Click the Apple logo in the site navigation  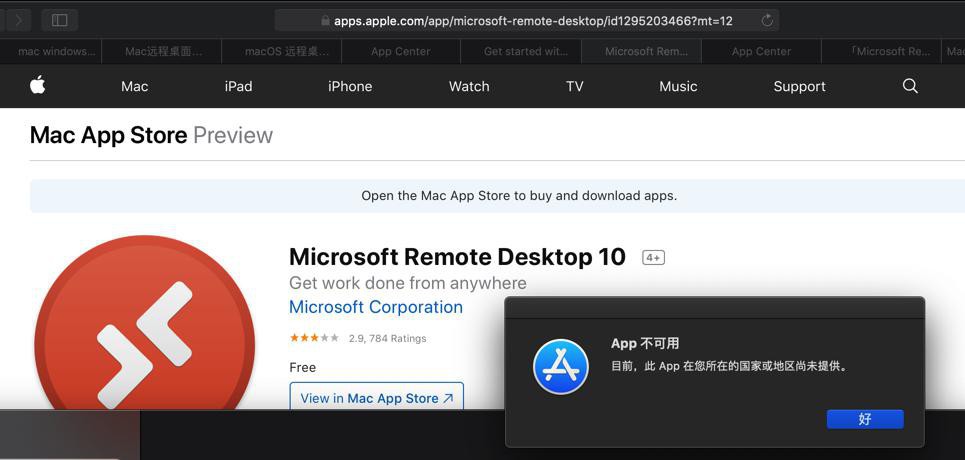click(x=38, y=85)
